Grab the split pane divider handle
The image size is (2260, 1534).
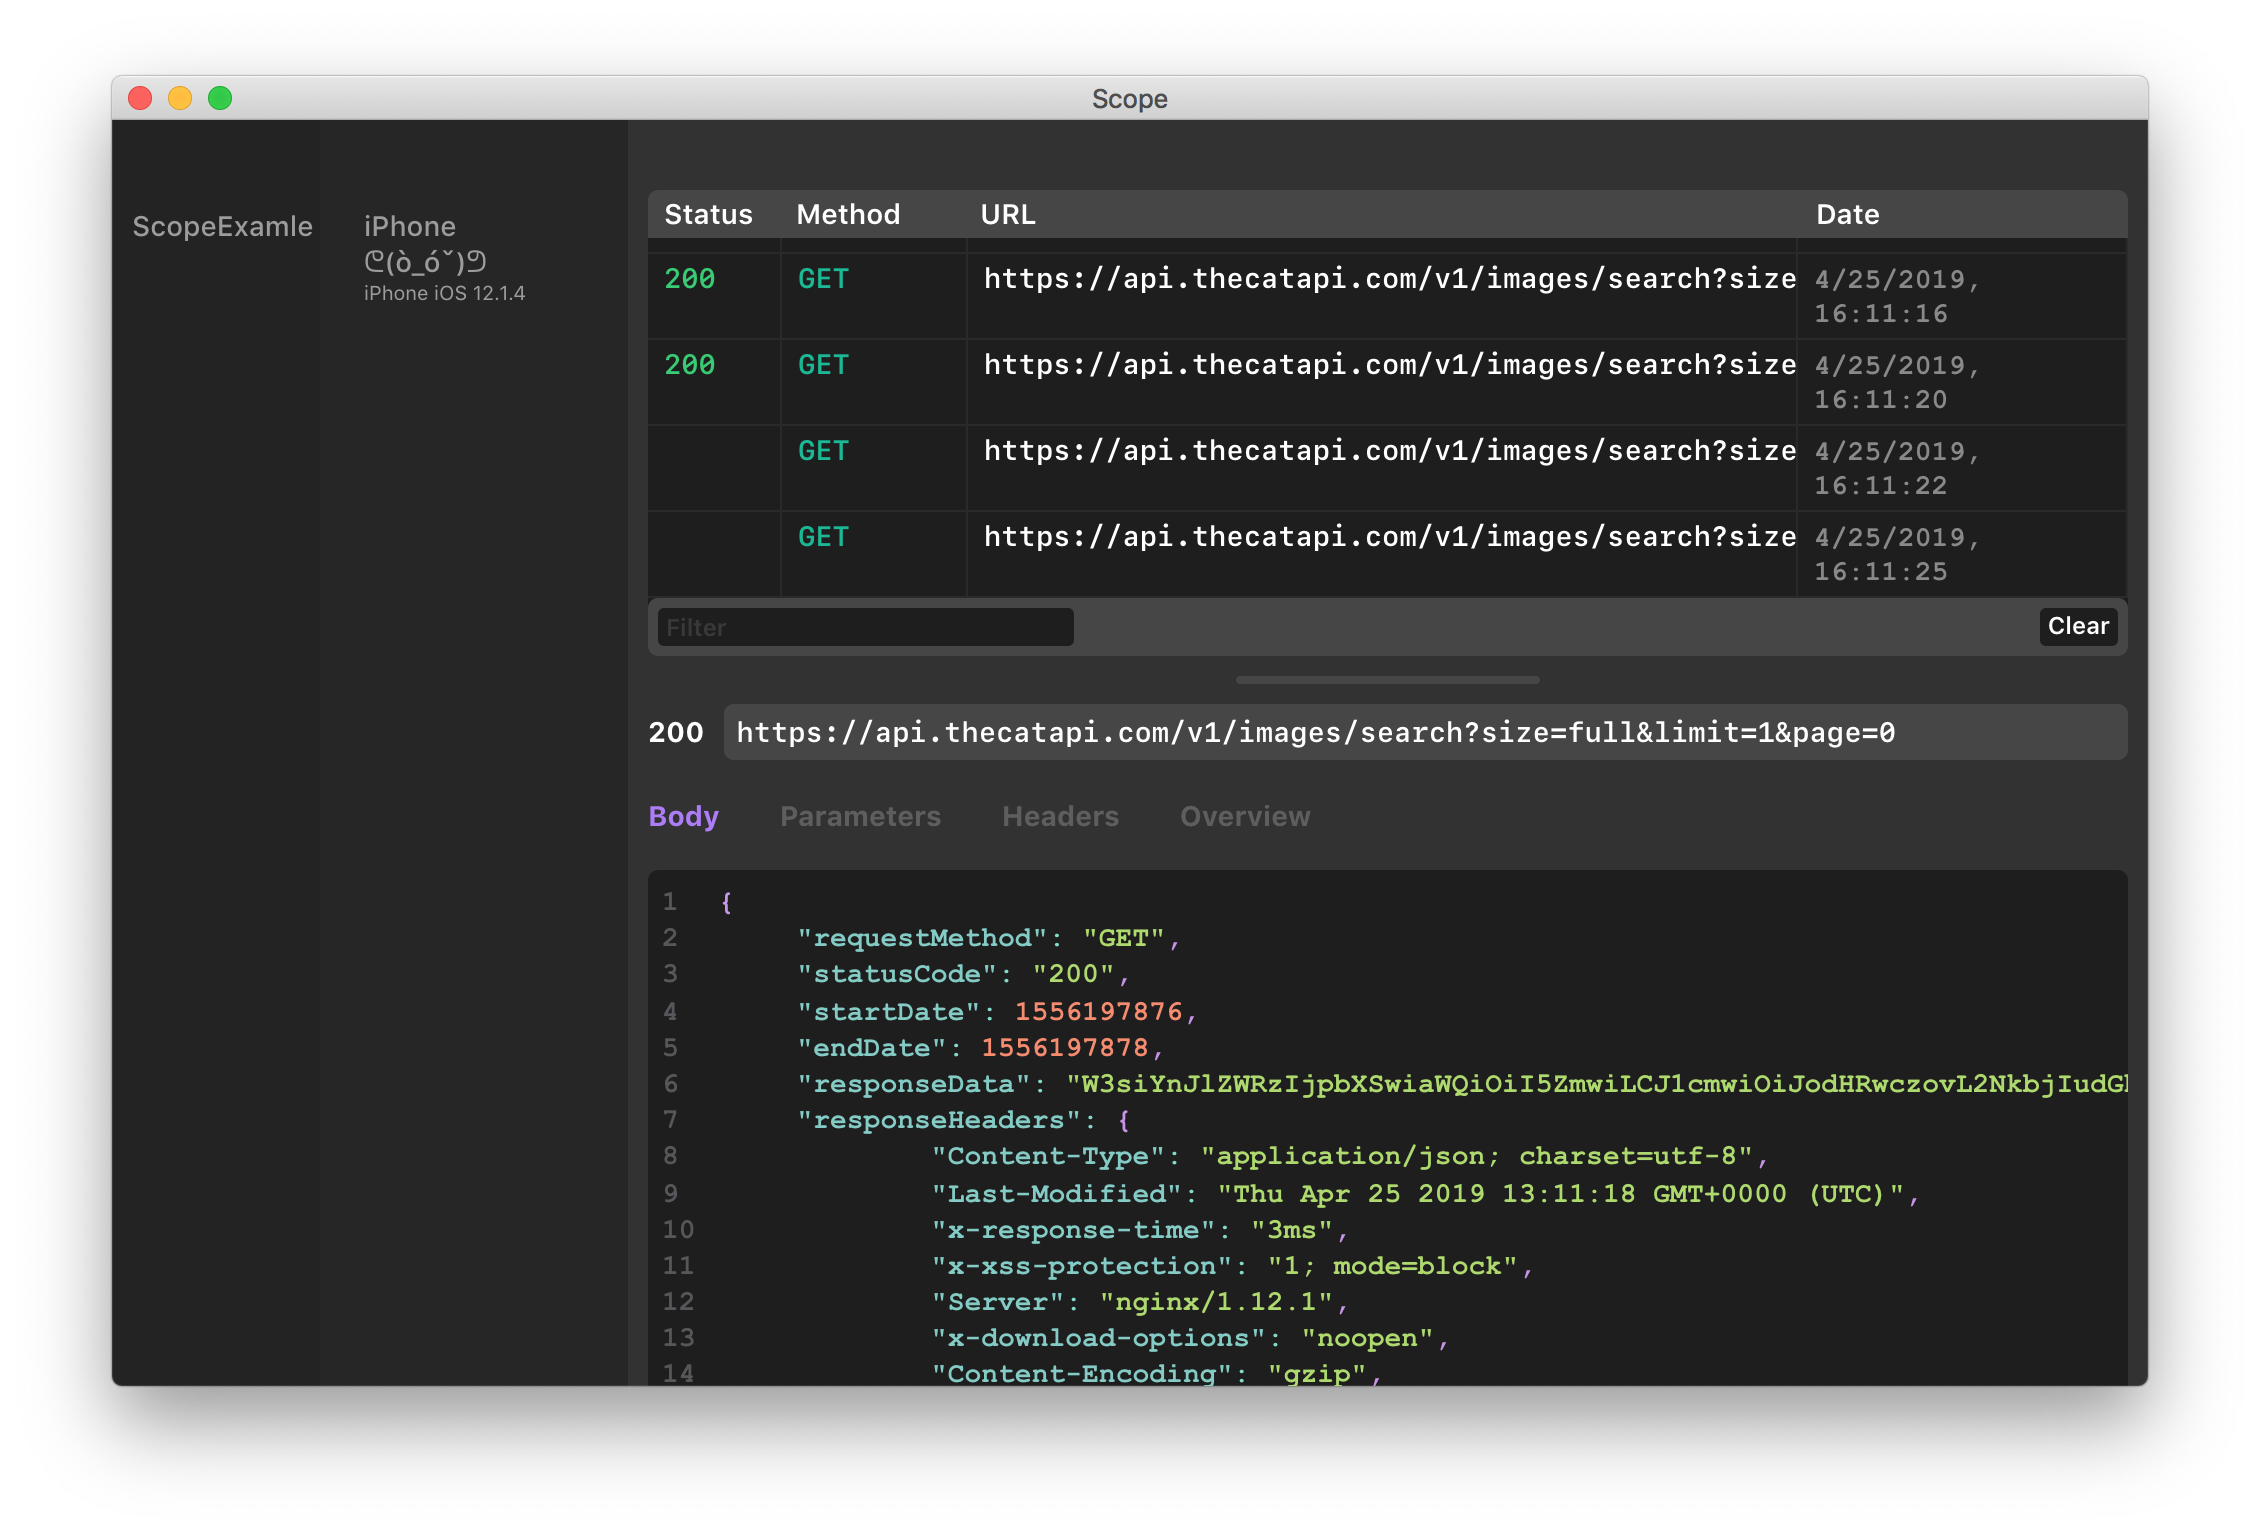click(x=1387, y=680)
